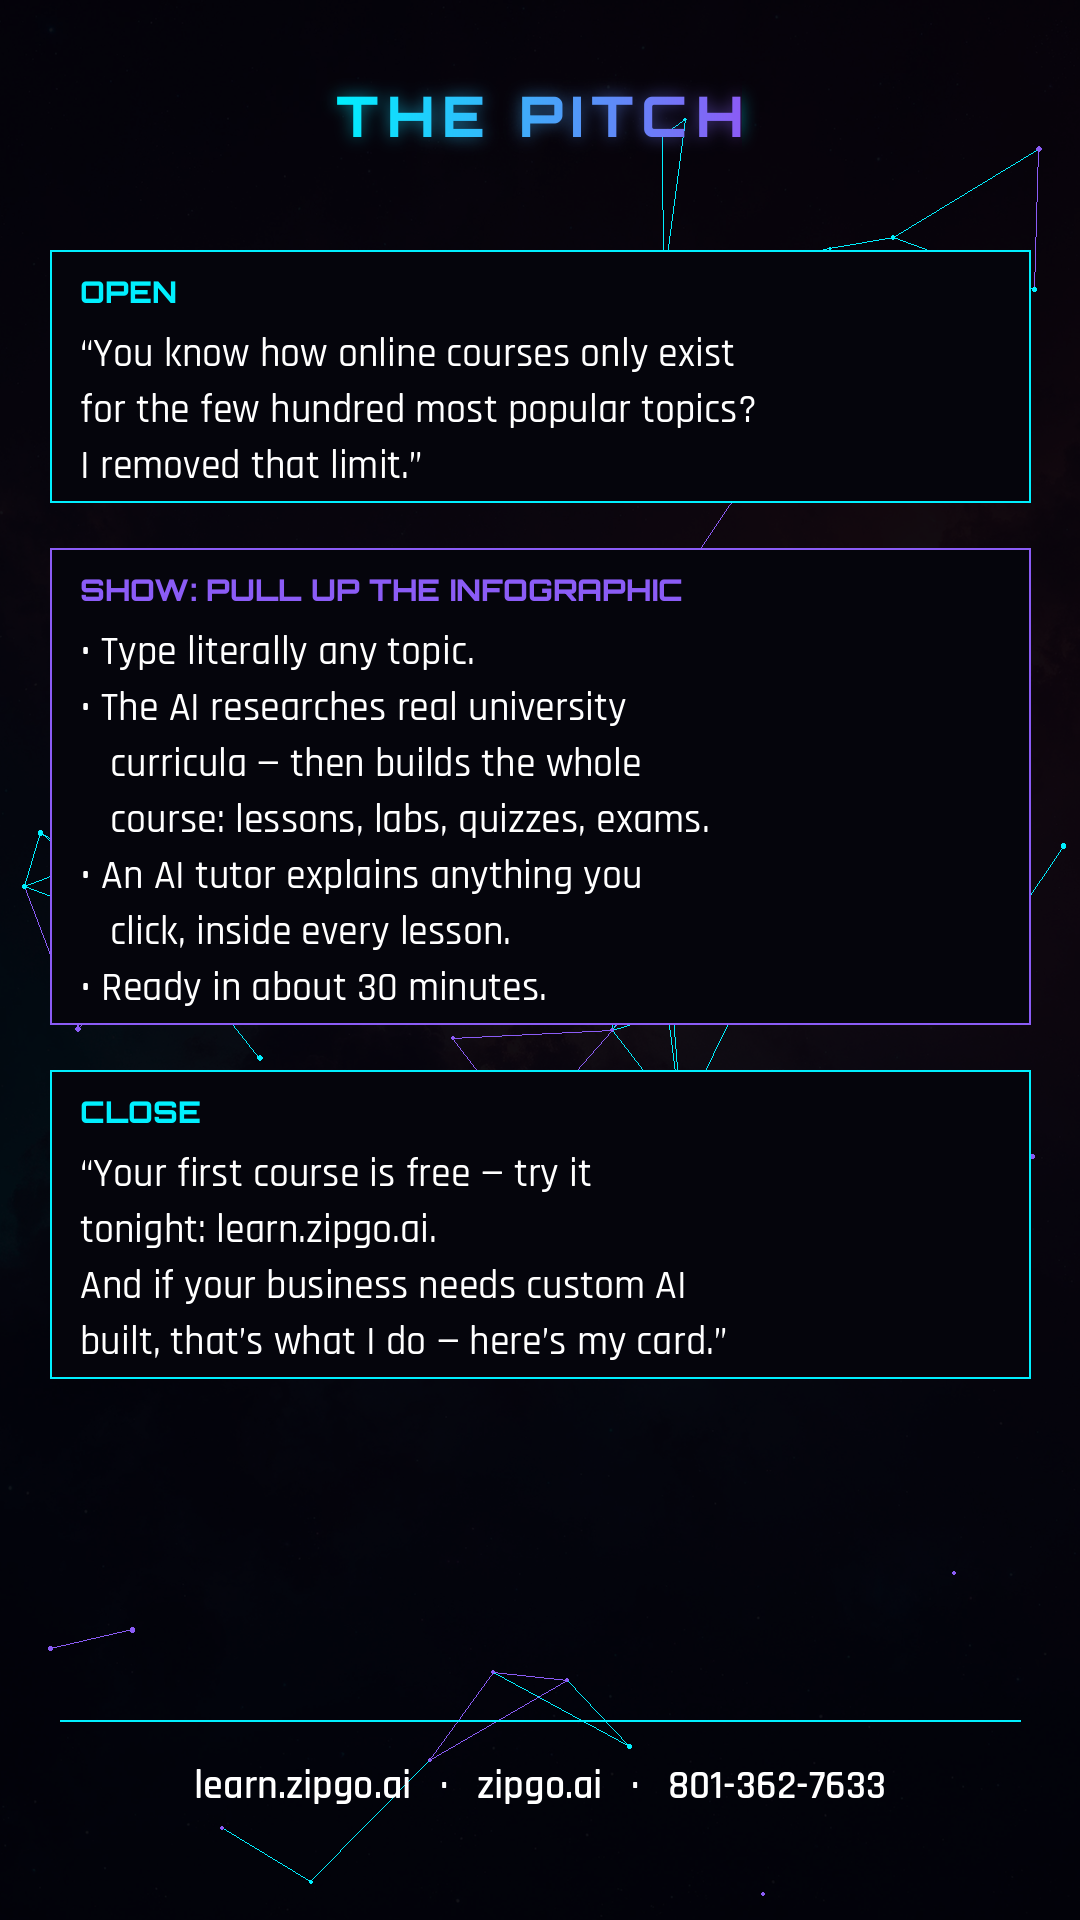The height and width of the screenshot is (1920, 1080).
Task: Click the 'Type literally any topic' bullet
Action: point(278,652)
